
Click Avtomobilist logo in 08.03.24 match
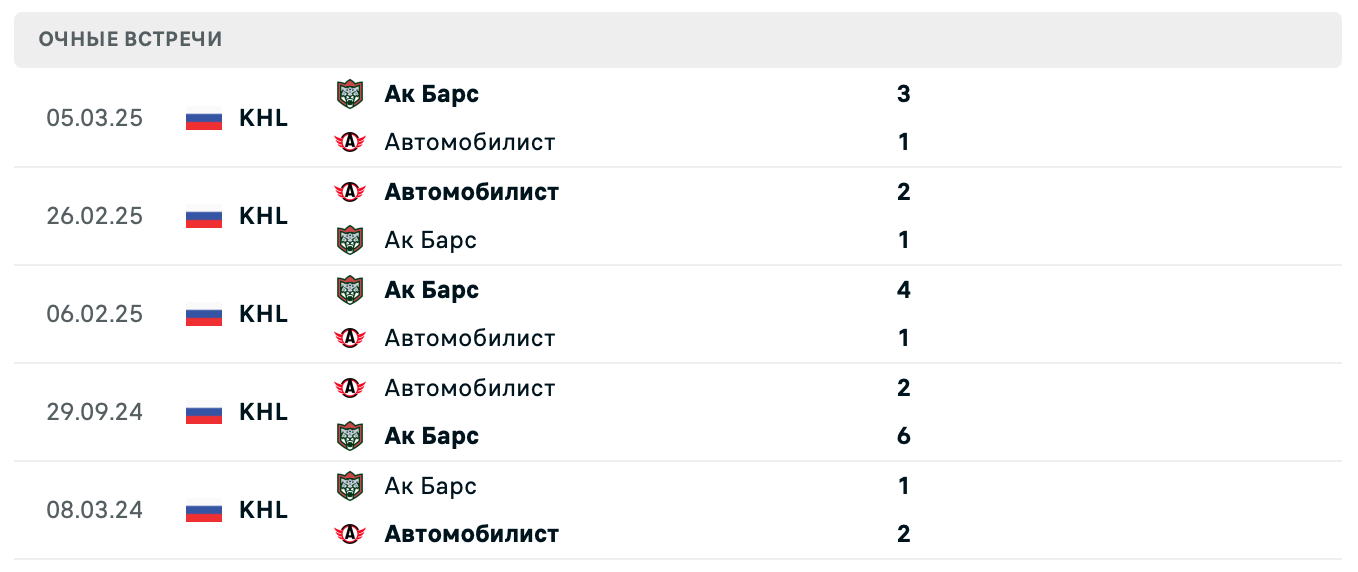(x=350, y=534)
